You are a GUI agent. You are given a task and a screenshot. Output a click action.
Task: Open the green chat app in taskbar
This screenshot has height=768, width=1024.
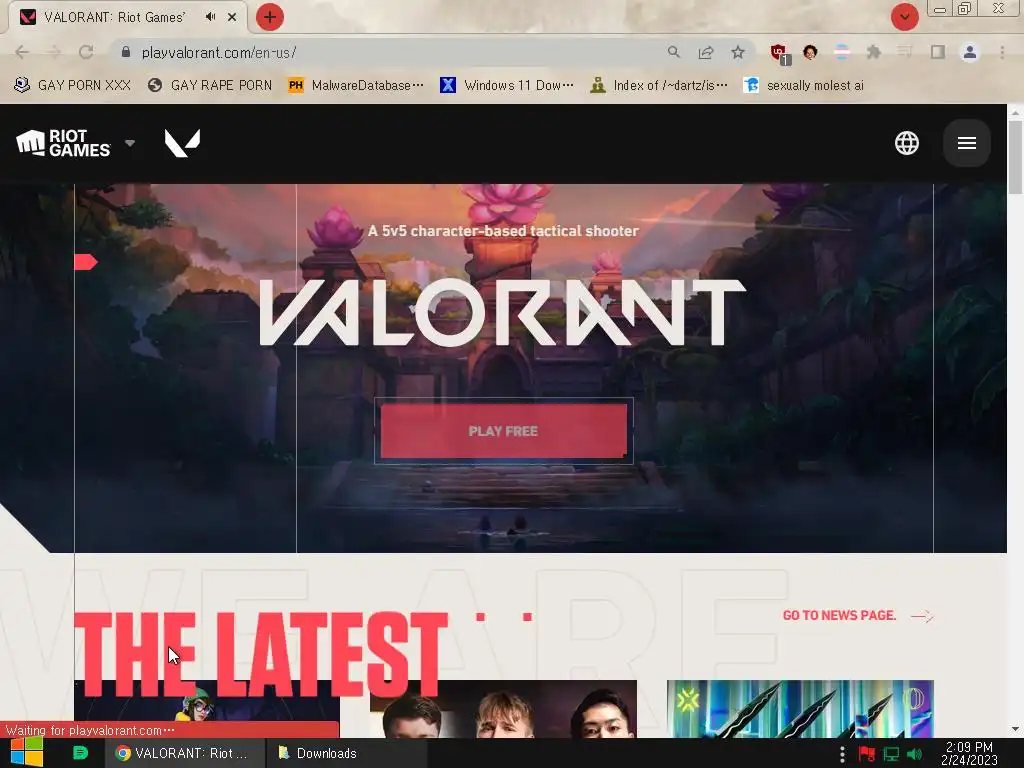[x=80, y=753]
